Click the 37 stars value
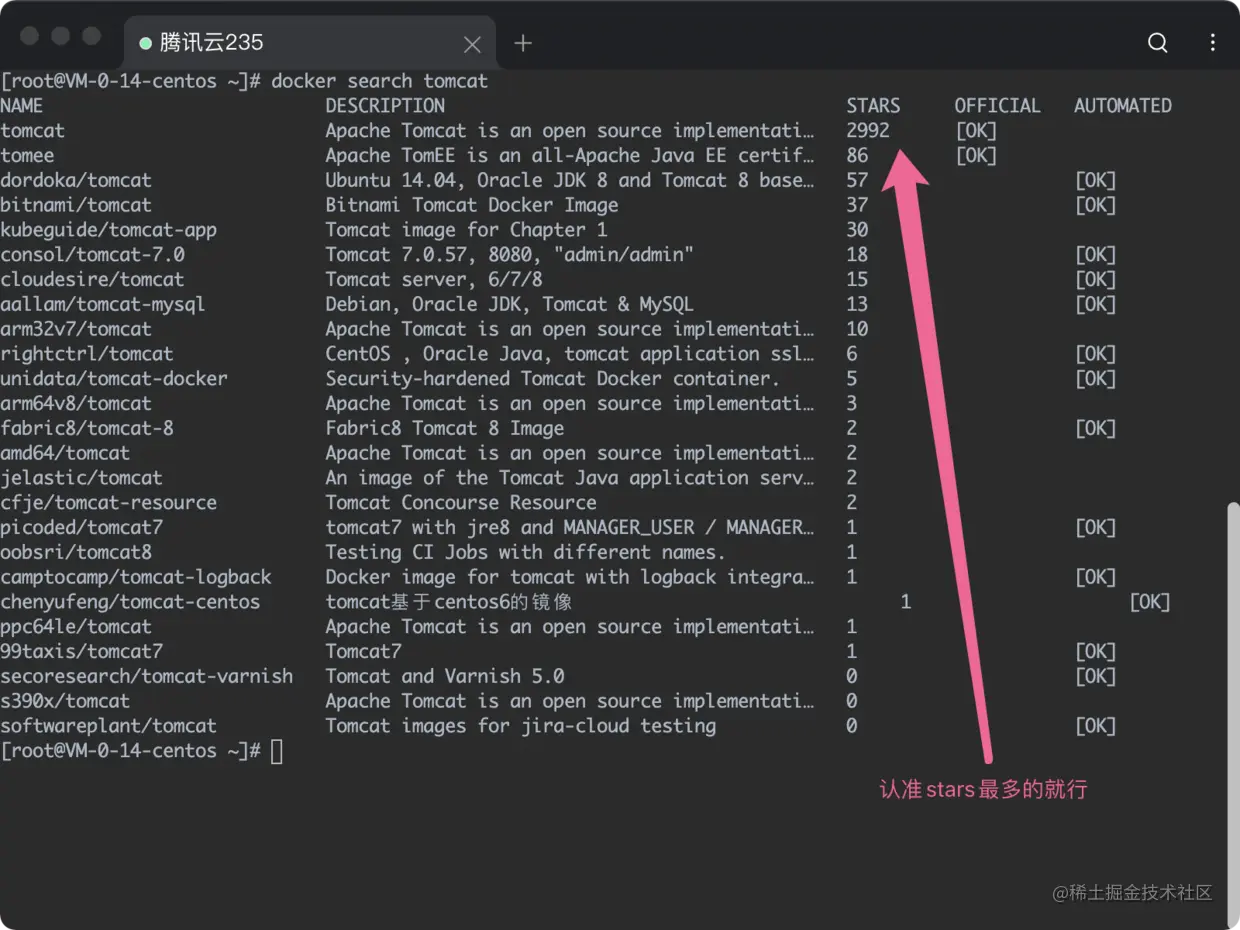The width and height of the screenshot is (1240, 930). 857,205
